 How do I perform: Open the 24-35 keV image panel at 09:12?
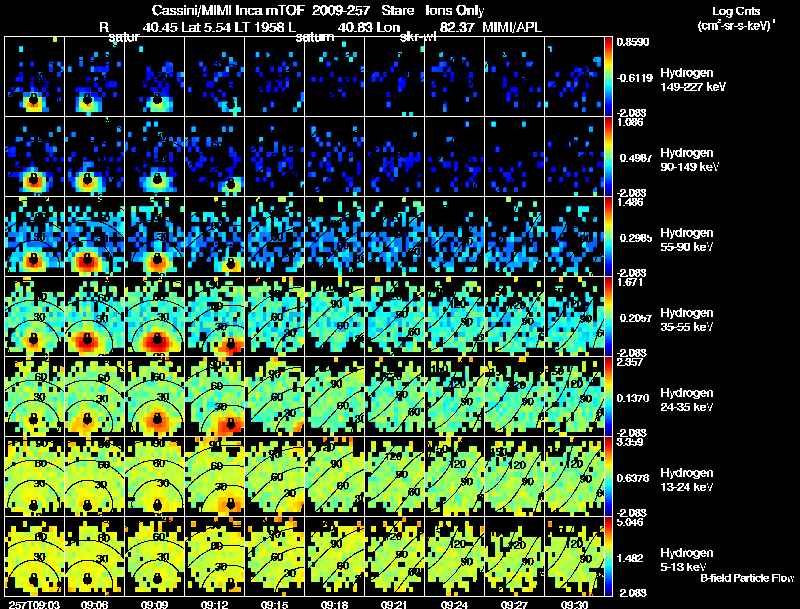(215, 396)
